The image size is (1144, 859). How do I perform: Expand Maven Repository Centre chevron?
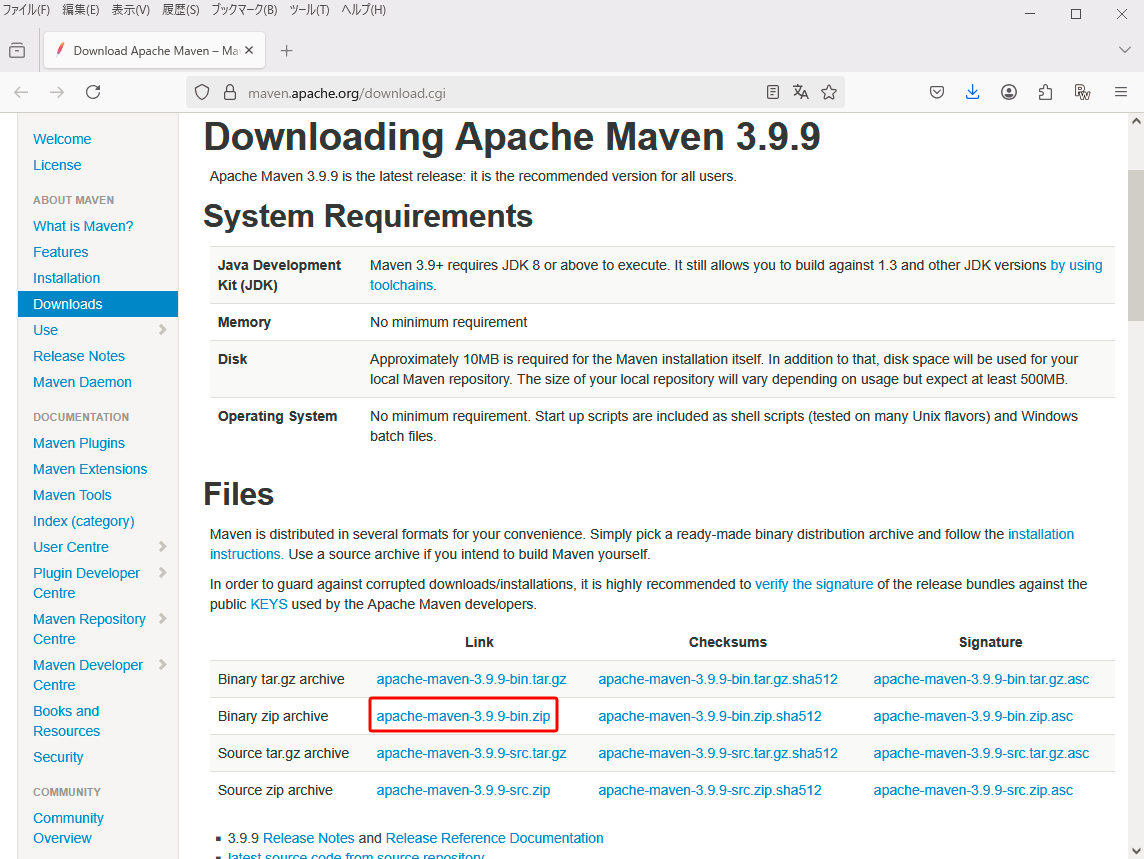(x=163, y=619)
